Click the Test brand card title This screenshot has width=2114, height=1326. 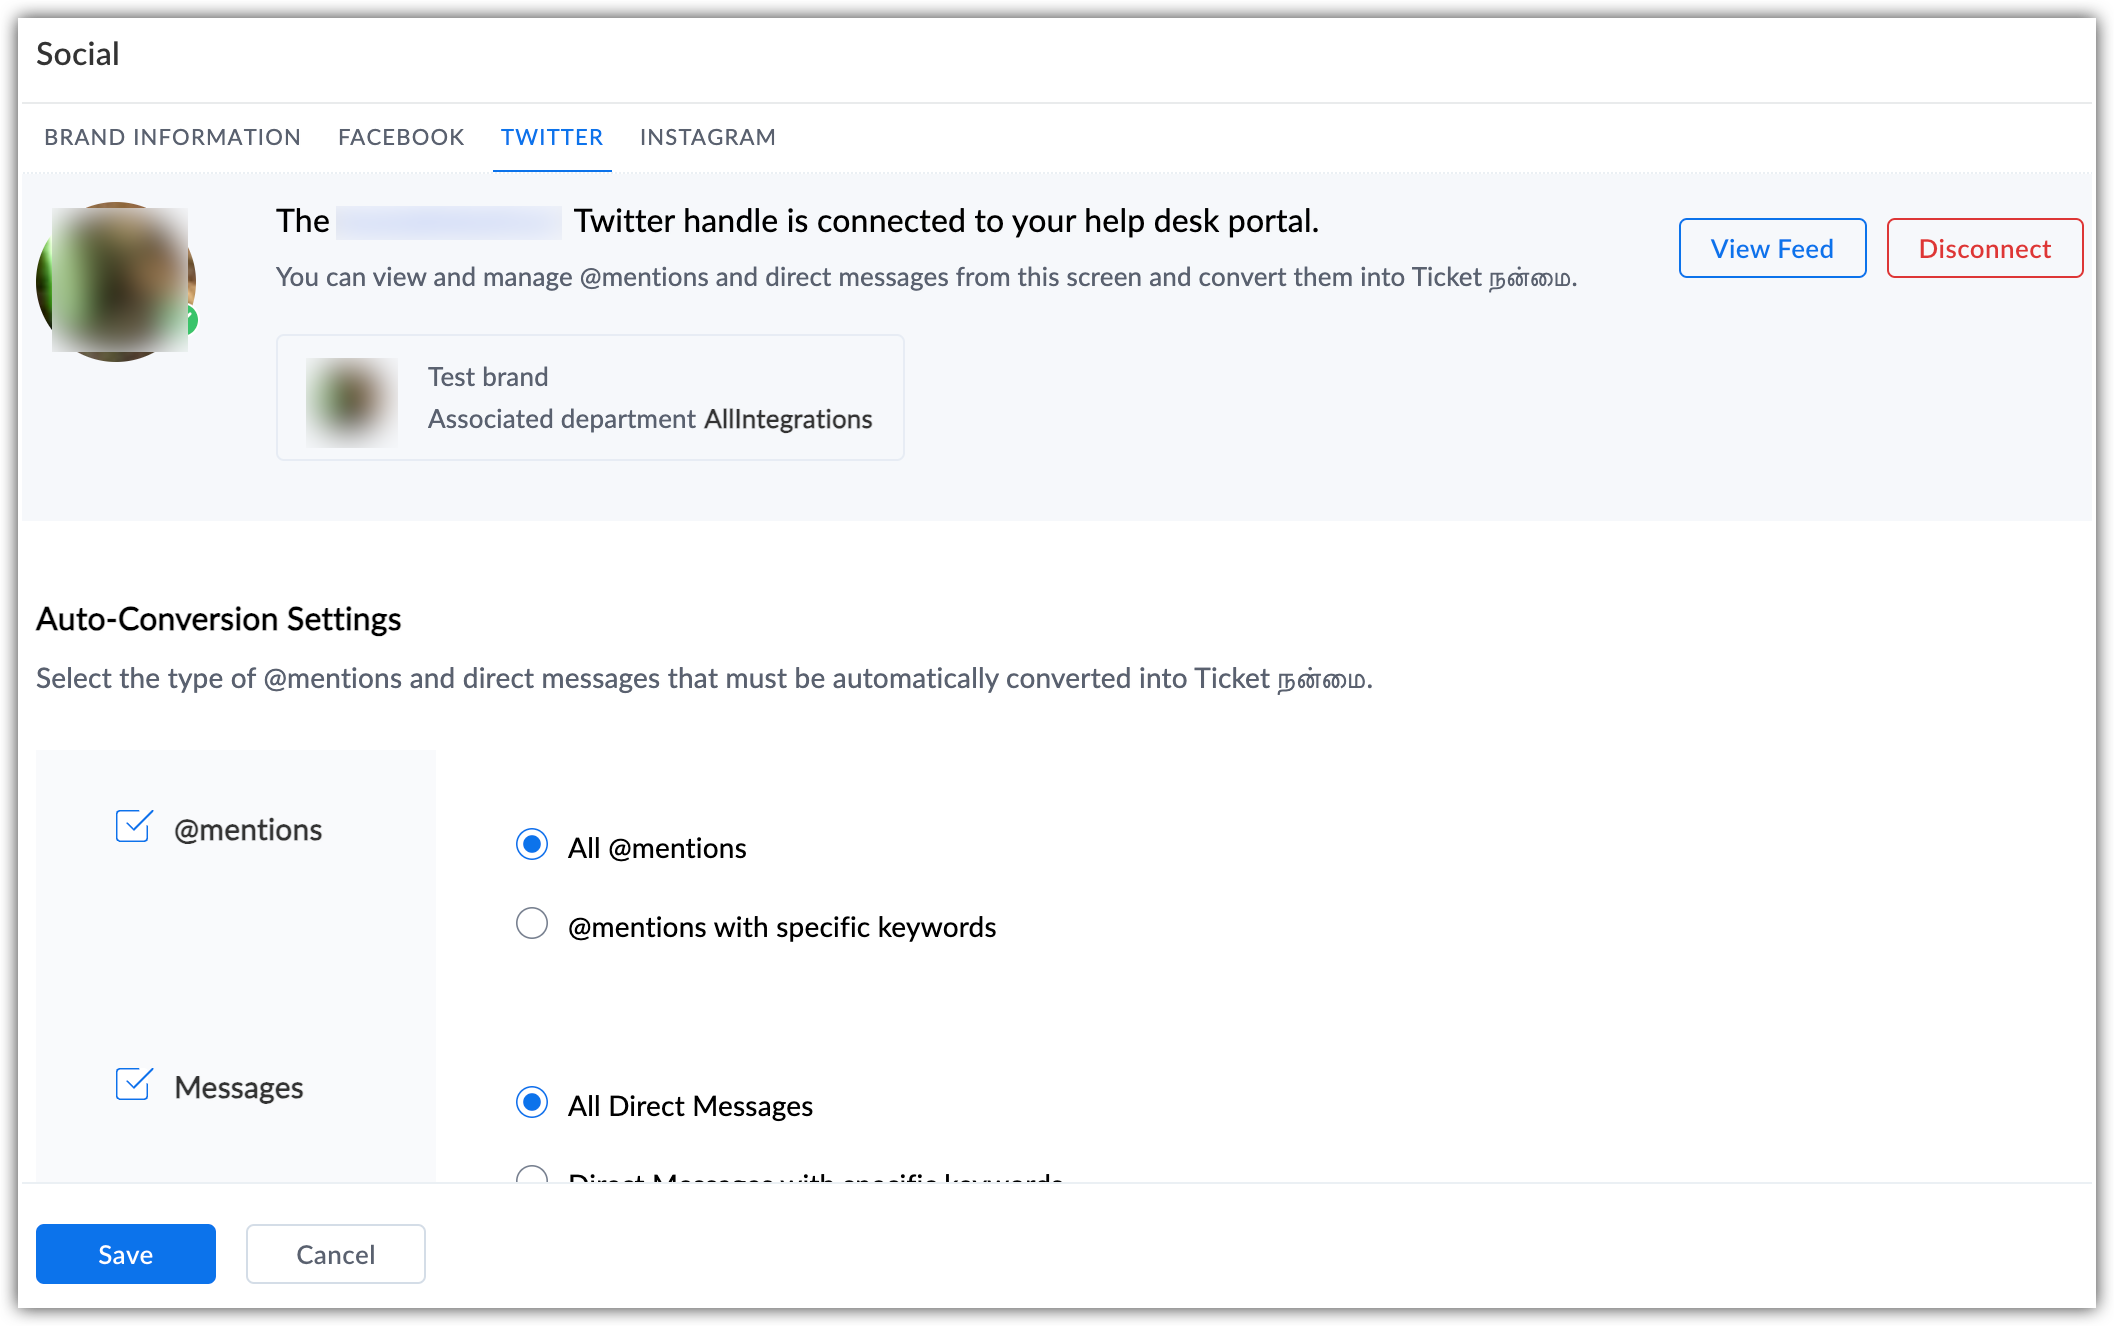(x=488, y=377)
